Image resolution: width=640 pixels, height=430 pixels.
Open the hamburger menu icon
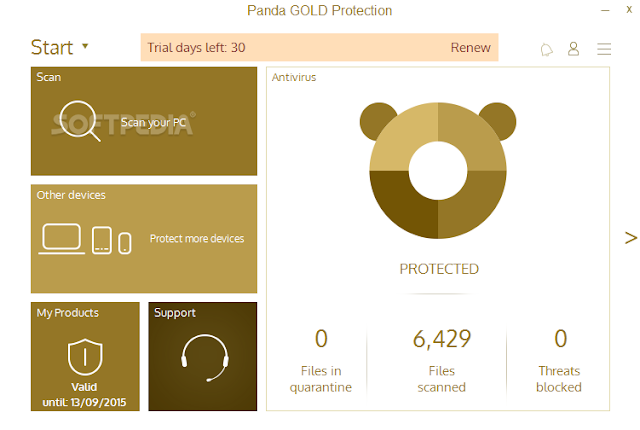[604, 48]
